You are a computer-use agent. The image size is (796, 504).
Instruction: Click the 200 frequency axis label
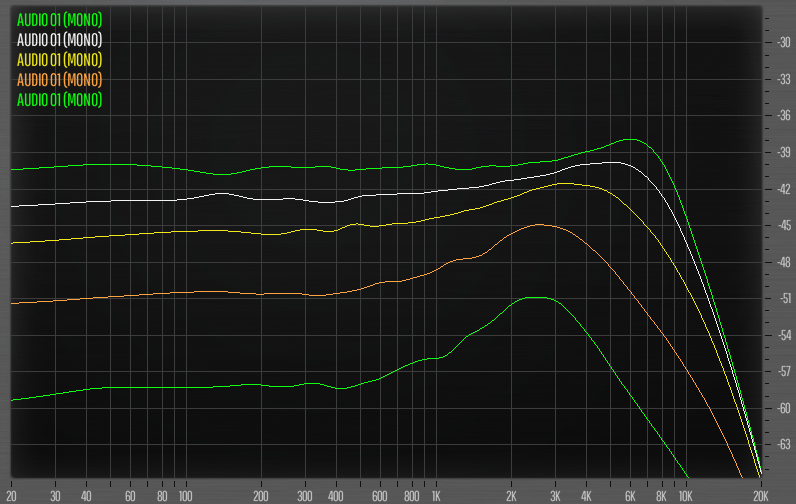260,495
